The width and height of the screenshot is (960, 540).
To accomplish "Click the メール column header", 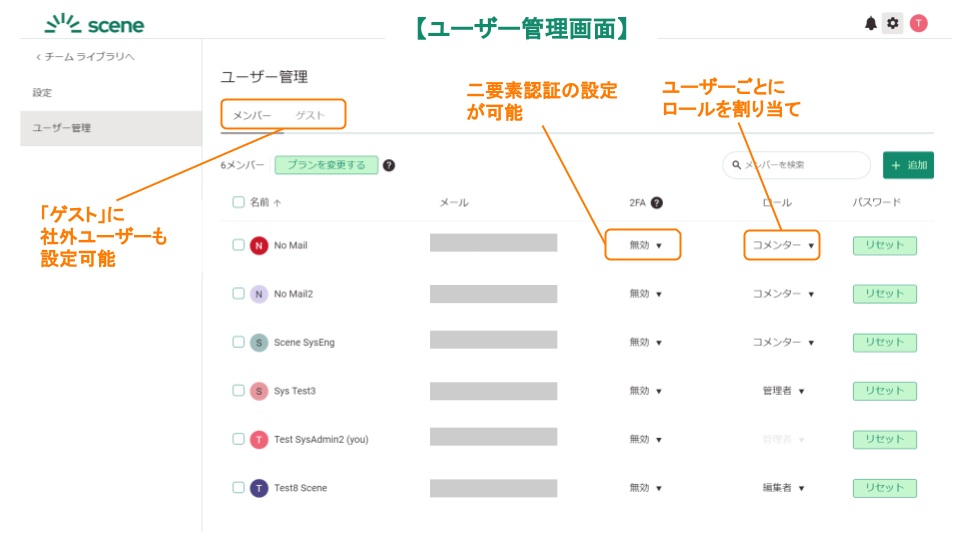I will [454, 203].
